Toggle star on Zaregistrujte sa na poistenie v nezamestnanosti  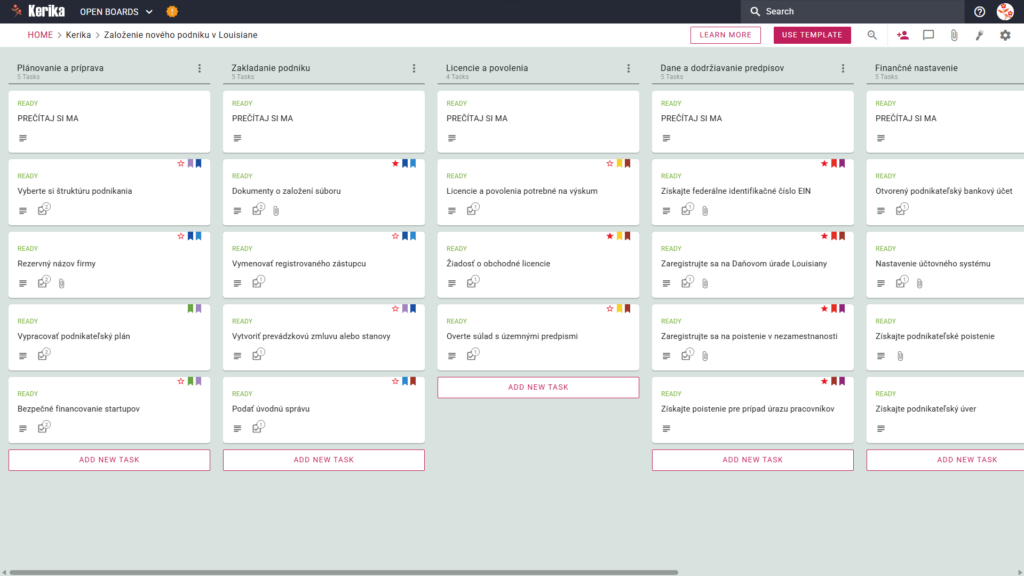[x=824, y=308]
